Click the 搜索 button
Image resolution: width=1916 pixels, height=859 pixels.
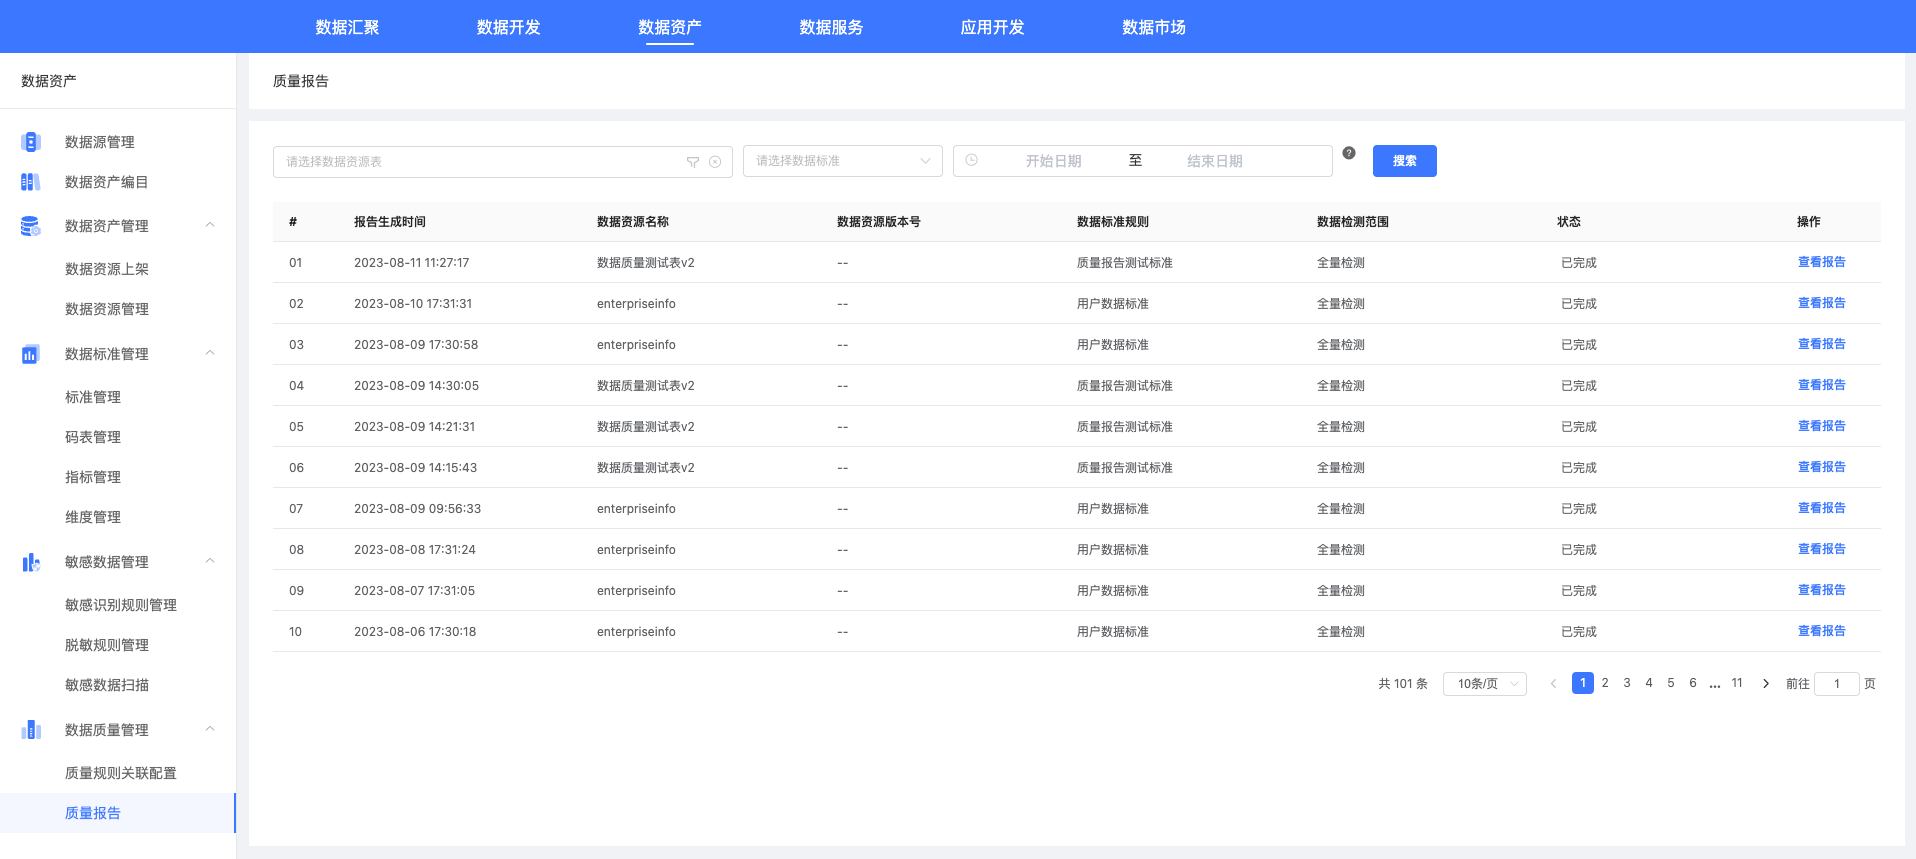tap(1404, 161)
